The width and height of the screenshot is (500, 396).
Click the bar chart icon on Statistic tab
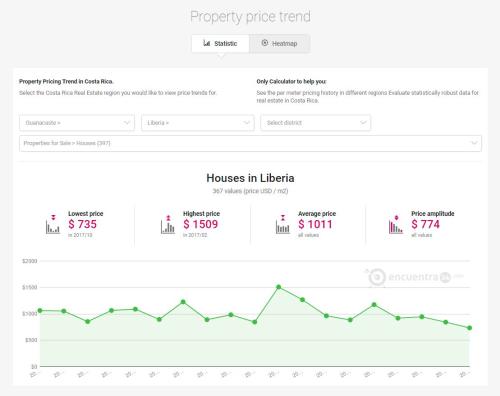point(207,43)
